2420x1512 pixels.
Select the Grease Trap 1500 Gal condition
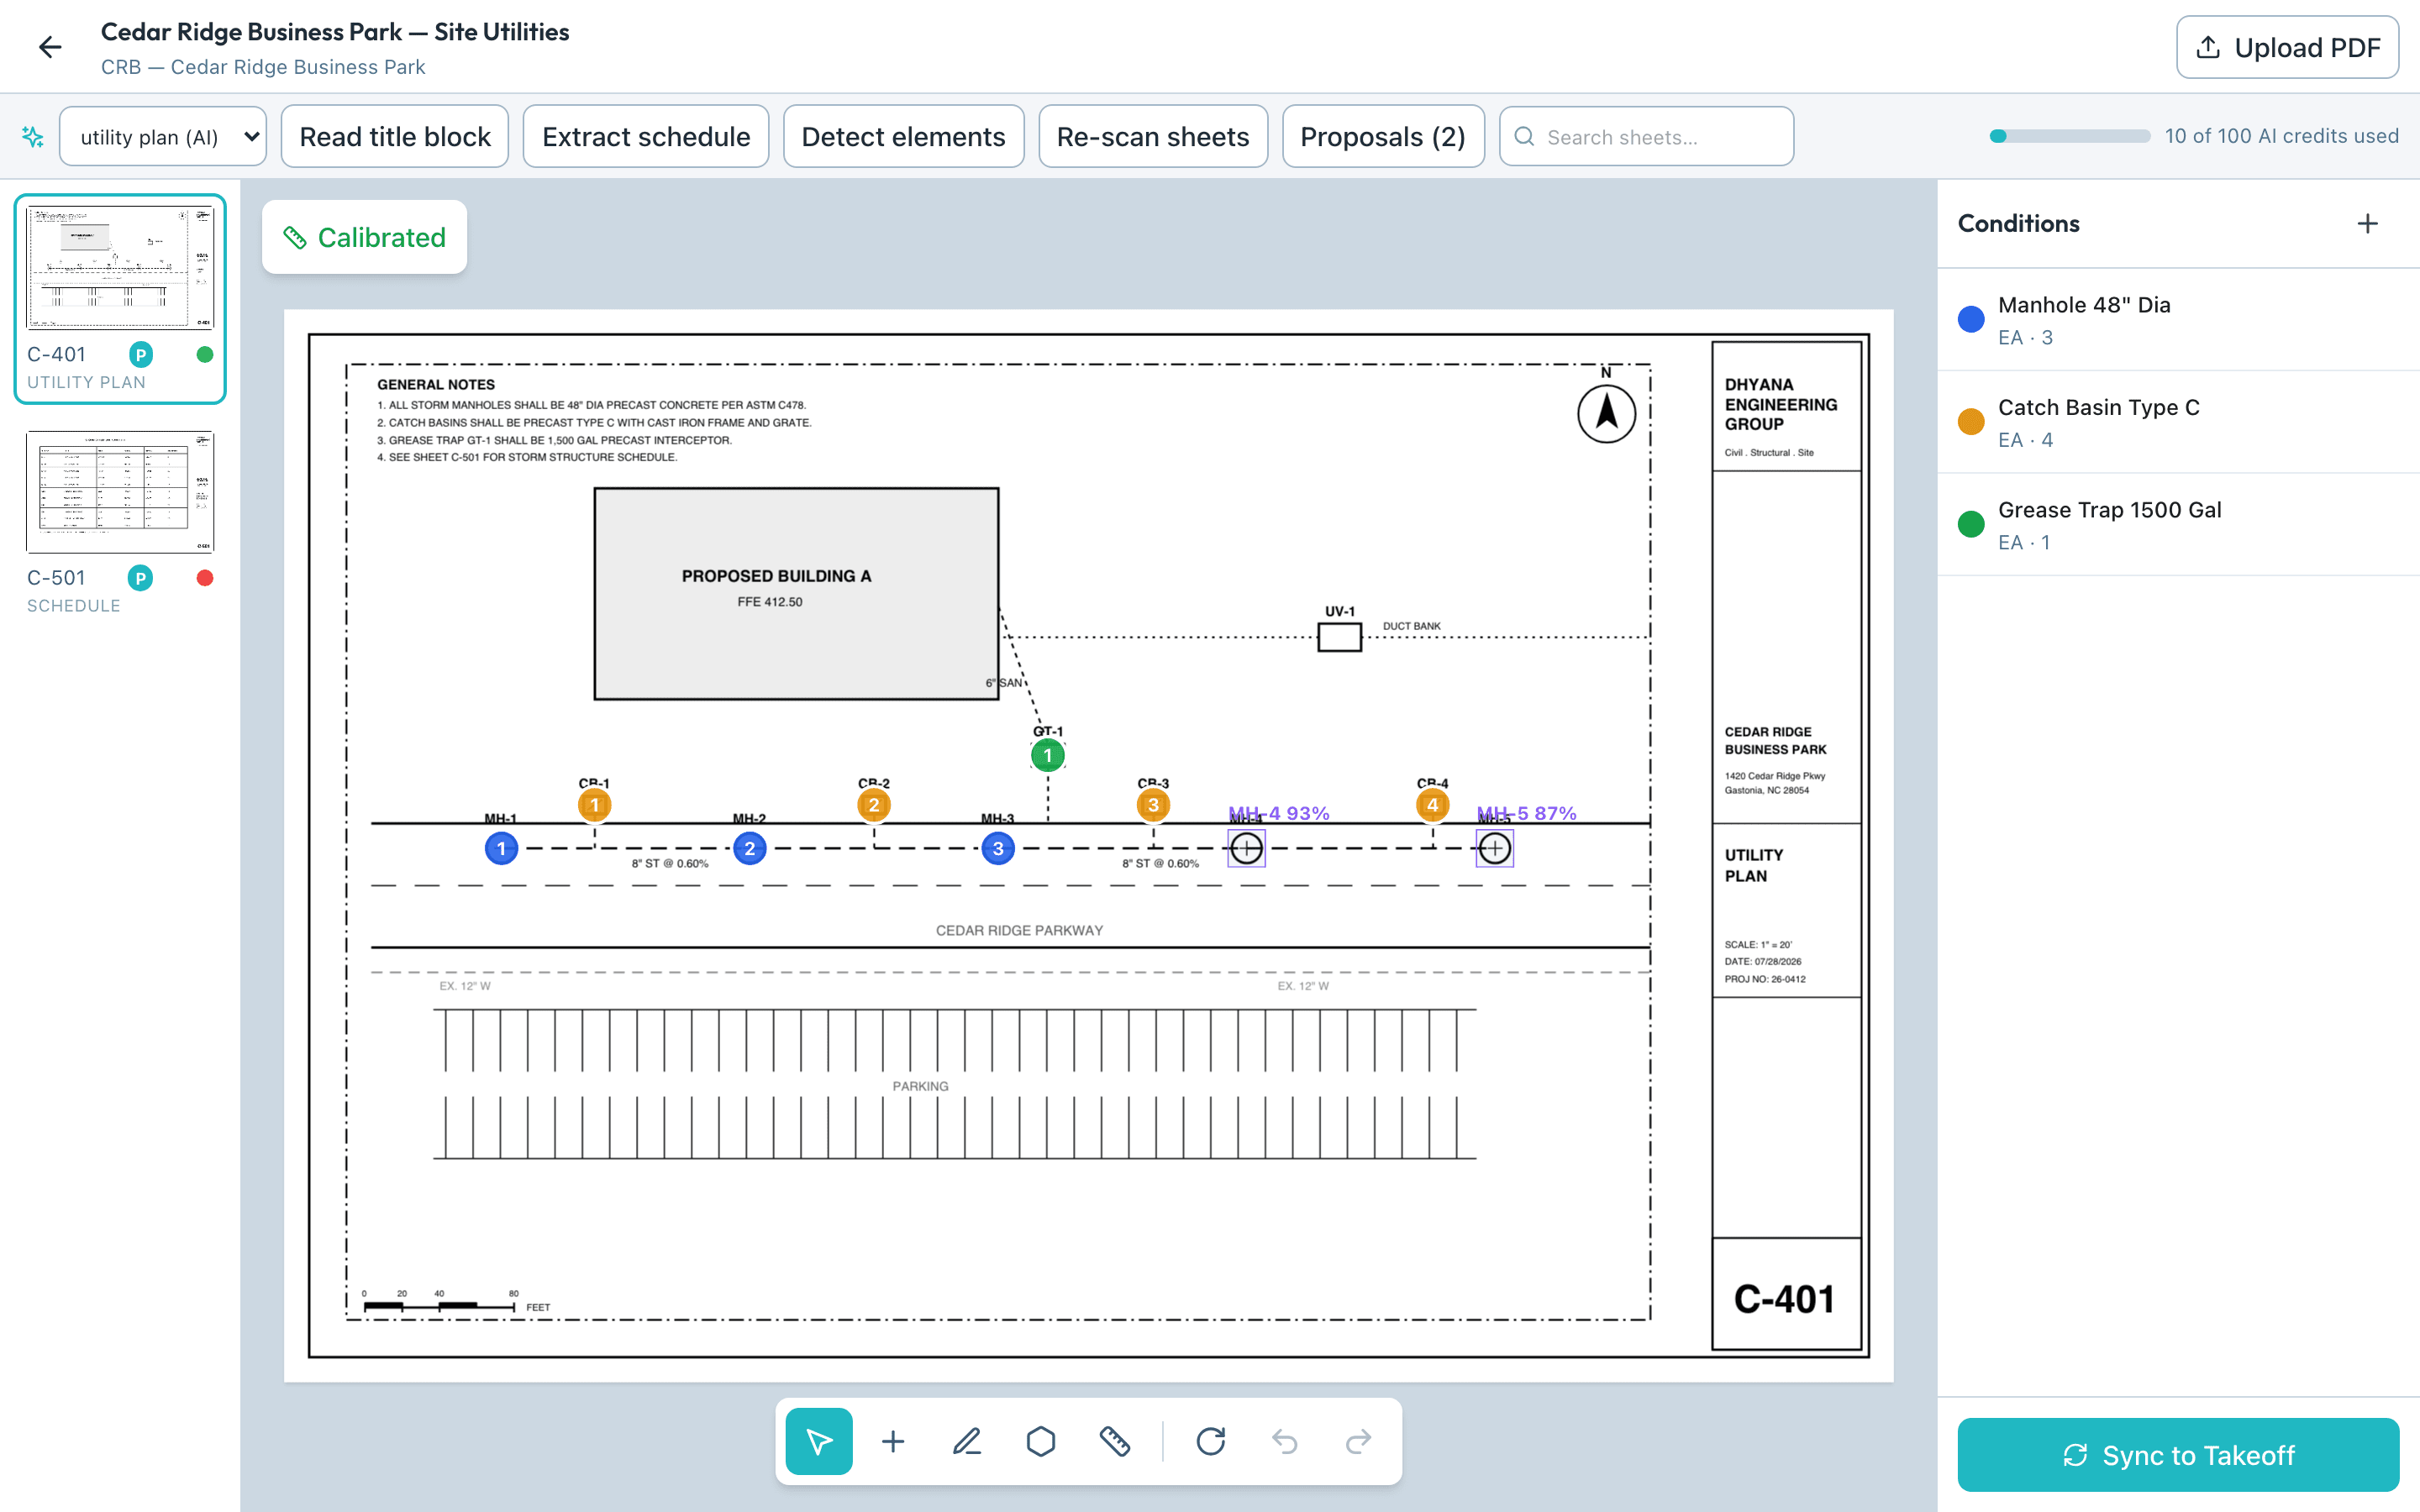point(2178,525)
